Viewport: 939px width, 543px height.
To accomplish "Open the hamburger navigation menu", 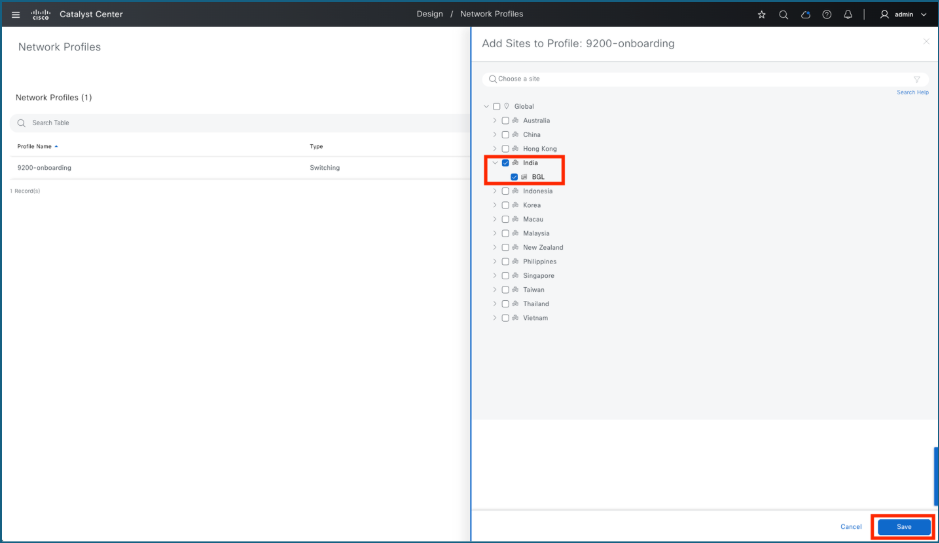I will pyautogui.click(x=16, y=14).
